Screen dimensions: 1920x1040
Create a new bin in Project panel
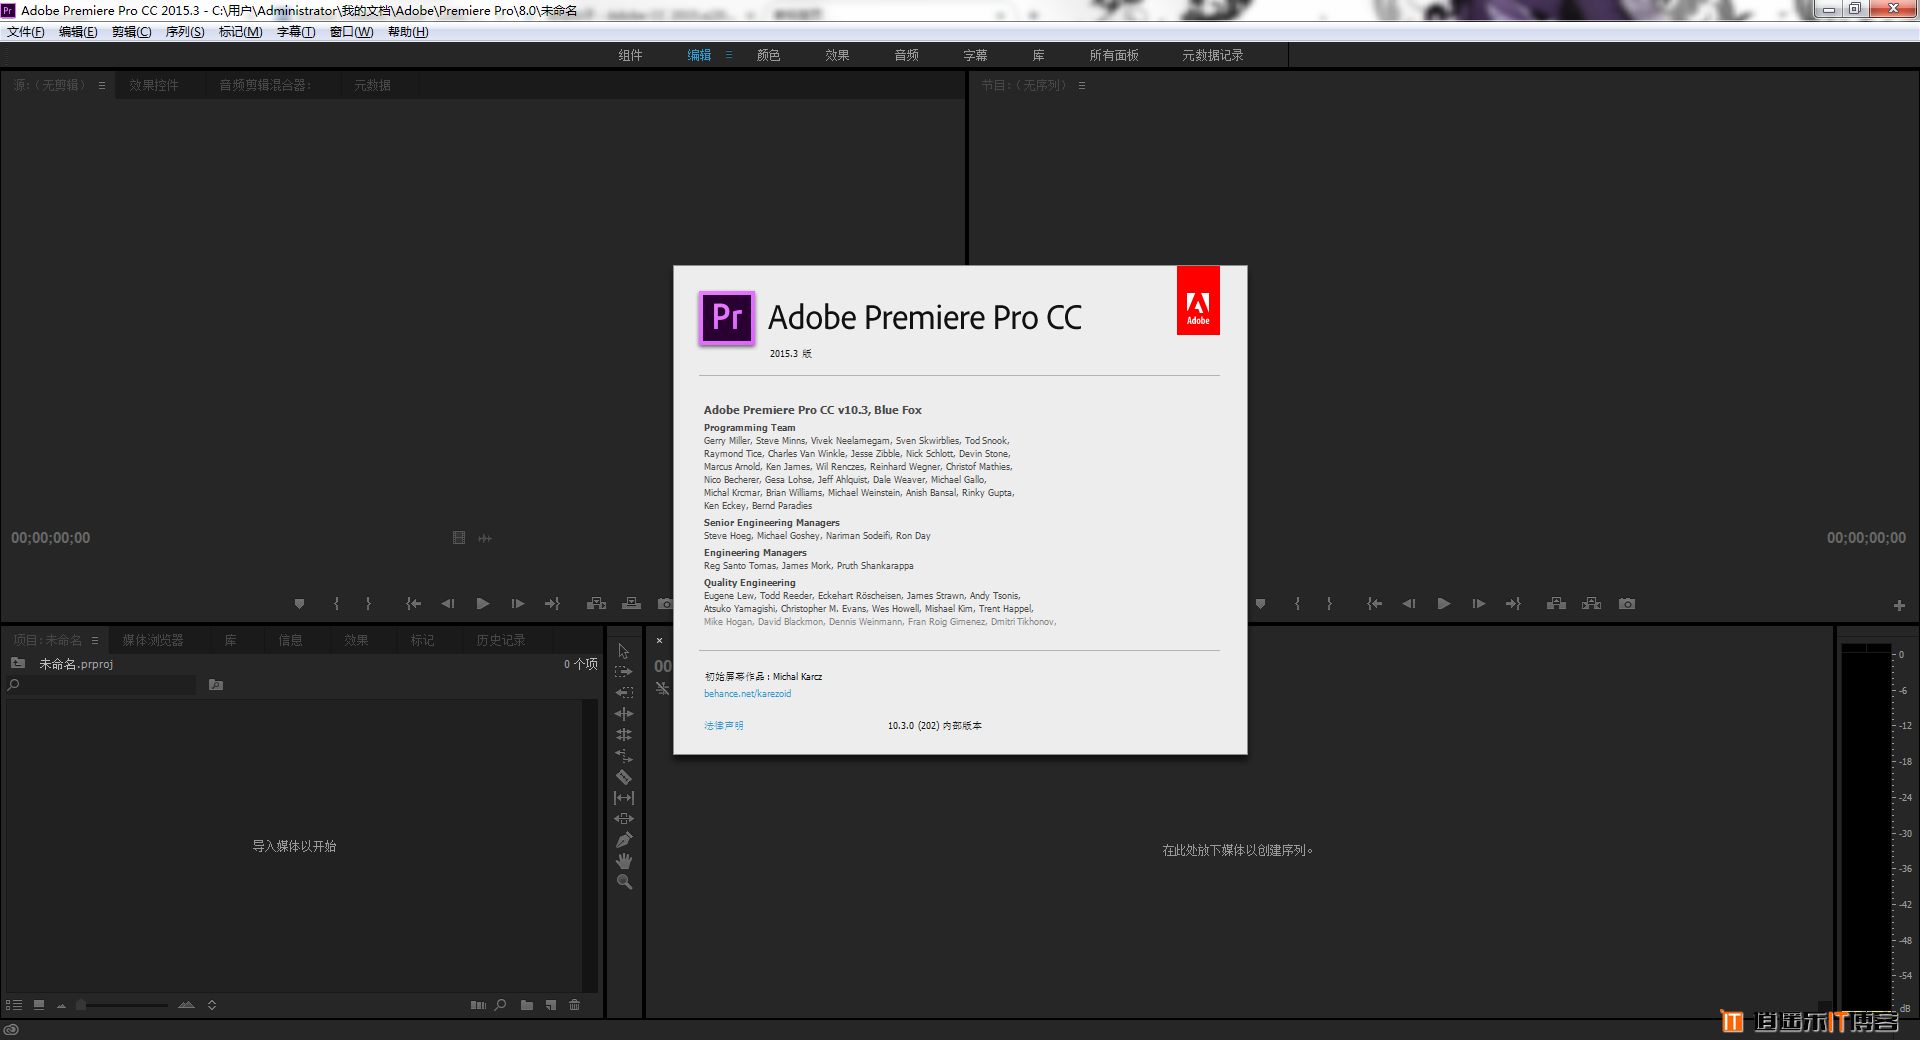[527, 1005]
